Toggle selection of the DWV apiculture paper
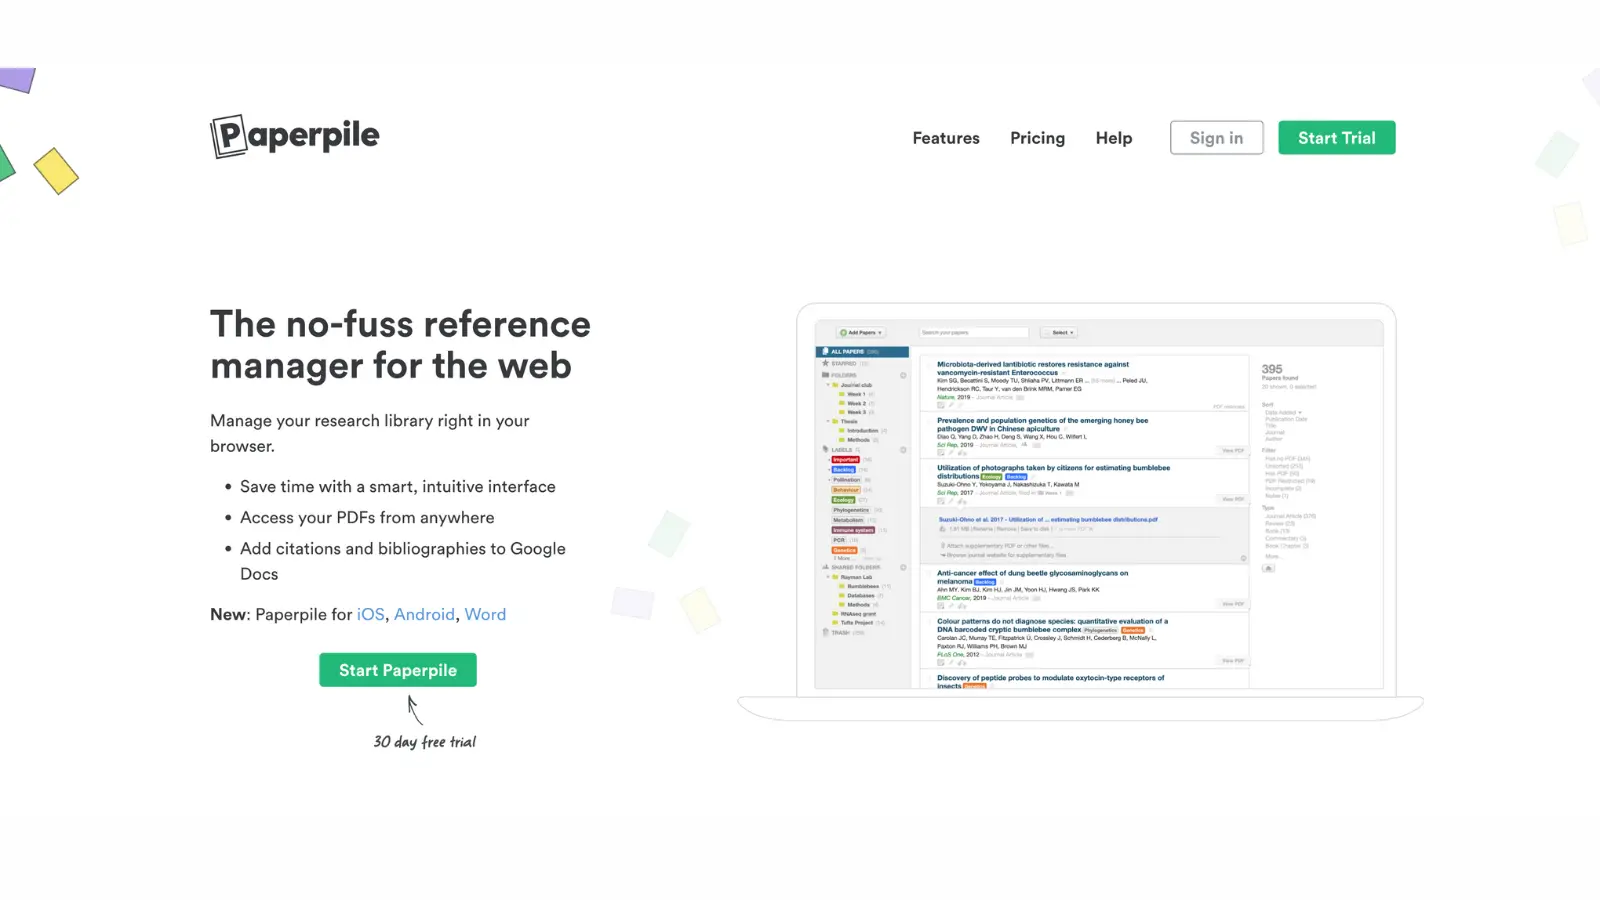 [929, 422]
